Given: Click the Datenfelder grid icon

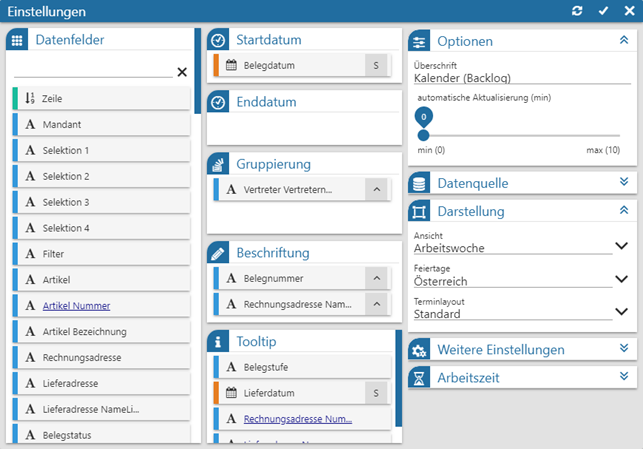Looking at the screenshot, I should click(17, 40).
